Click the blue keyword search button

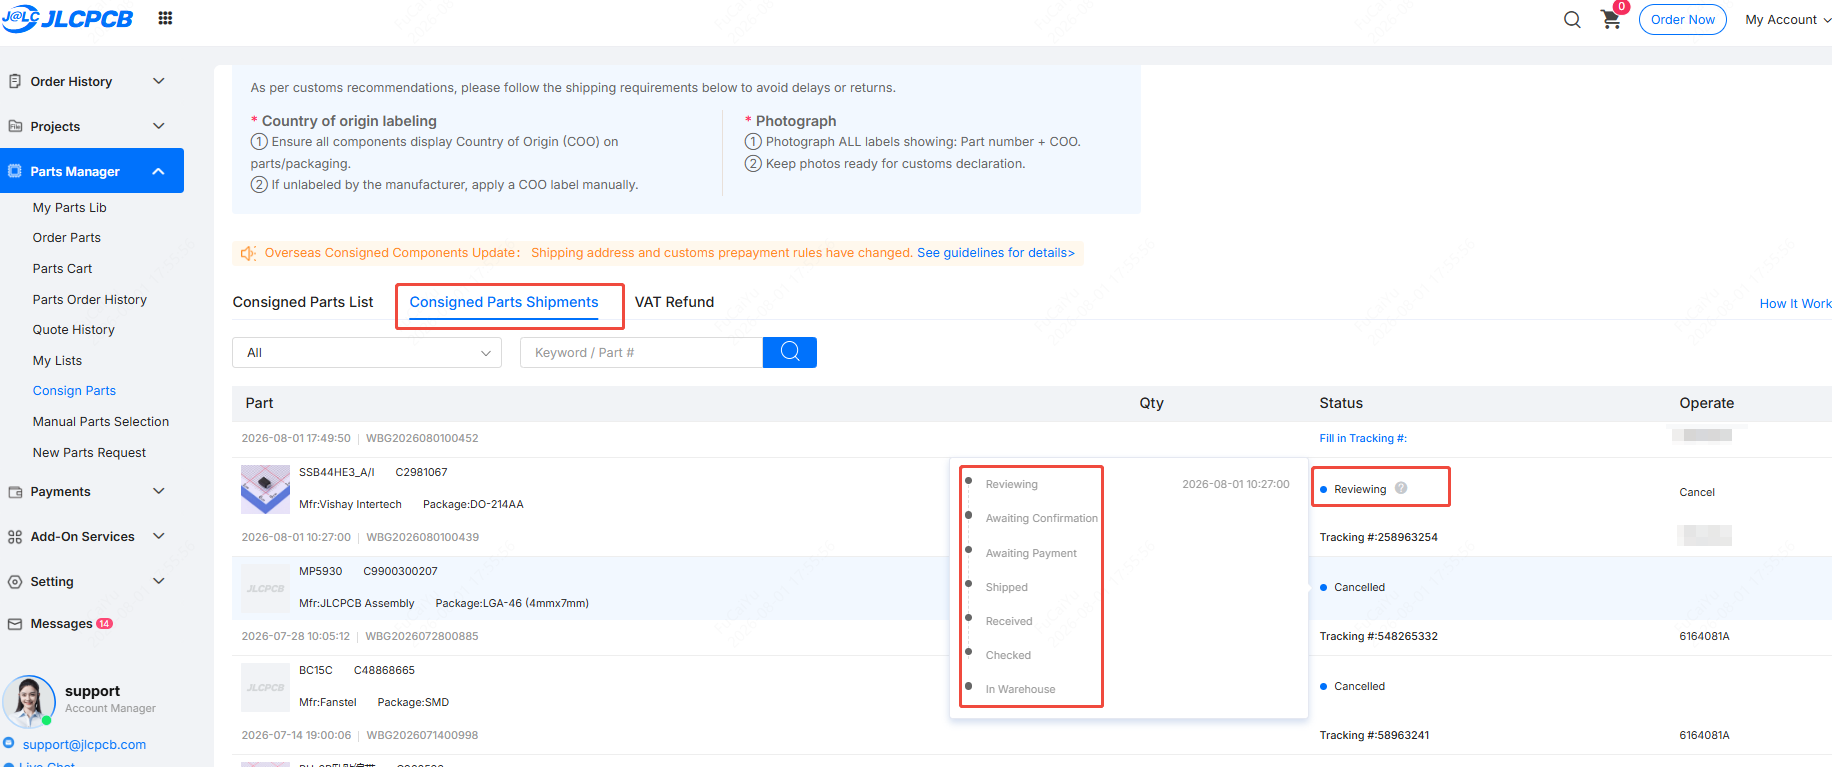coord(790,352)
